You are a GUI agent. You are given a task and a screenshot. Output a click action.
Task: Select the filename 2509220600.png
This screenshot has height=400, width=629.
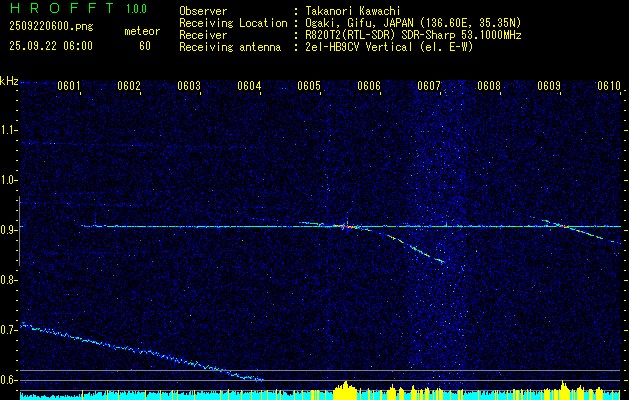[51, 27]
